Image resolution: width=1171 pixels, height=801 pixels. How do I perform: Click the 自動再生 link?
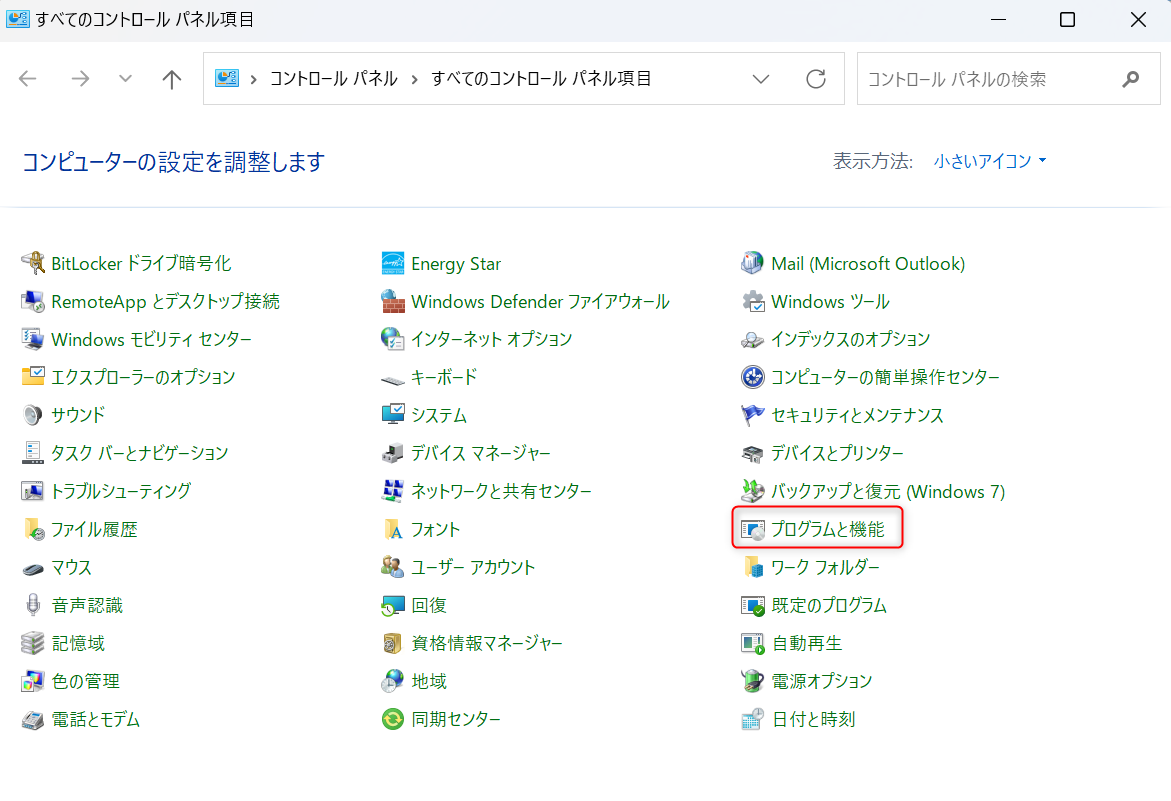(x=807, y=643)
